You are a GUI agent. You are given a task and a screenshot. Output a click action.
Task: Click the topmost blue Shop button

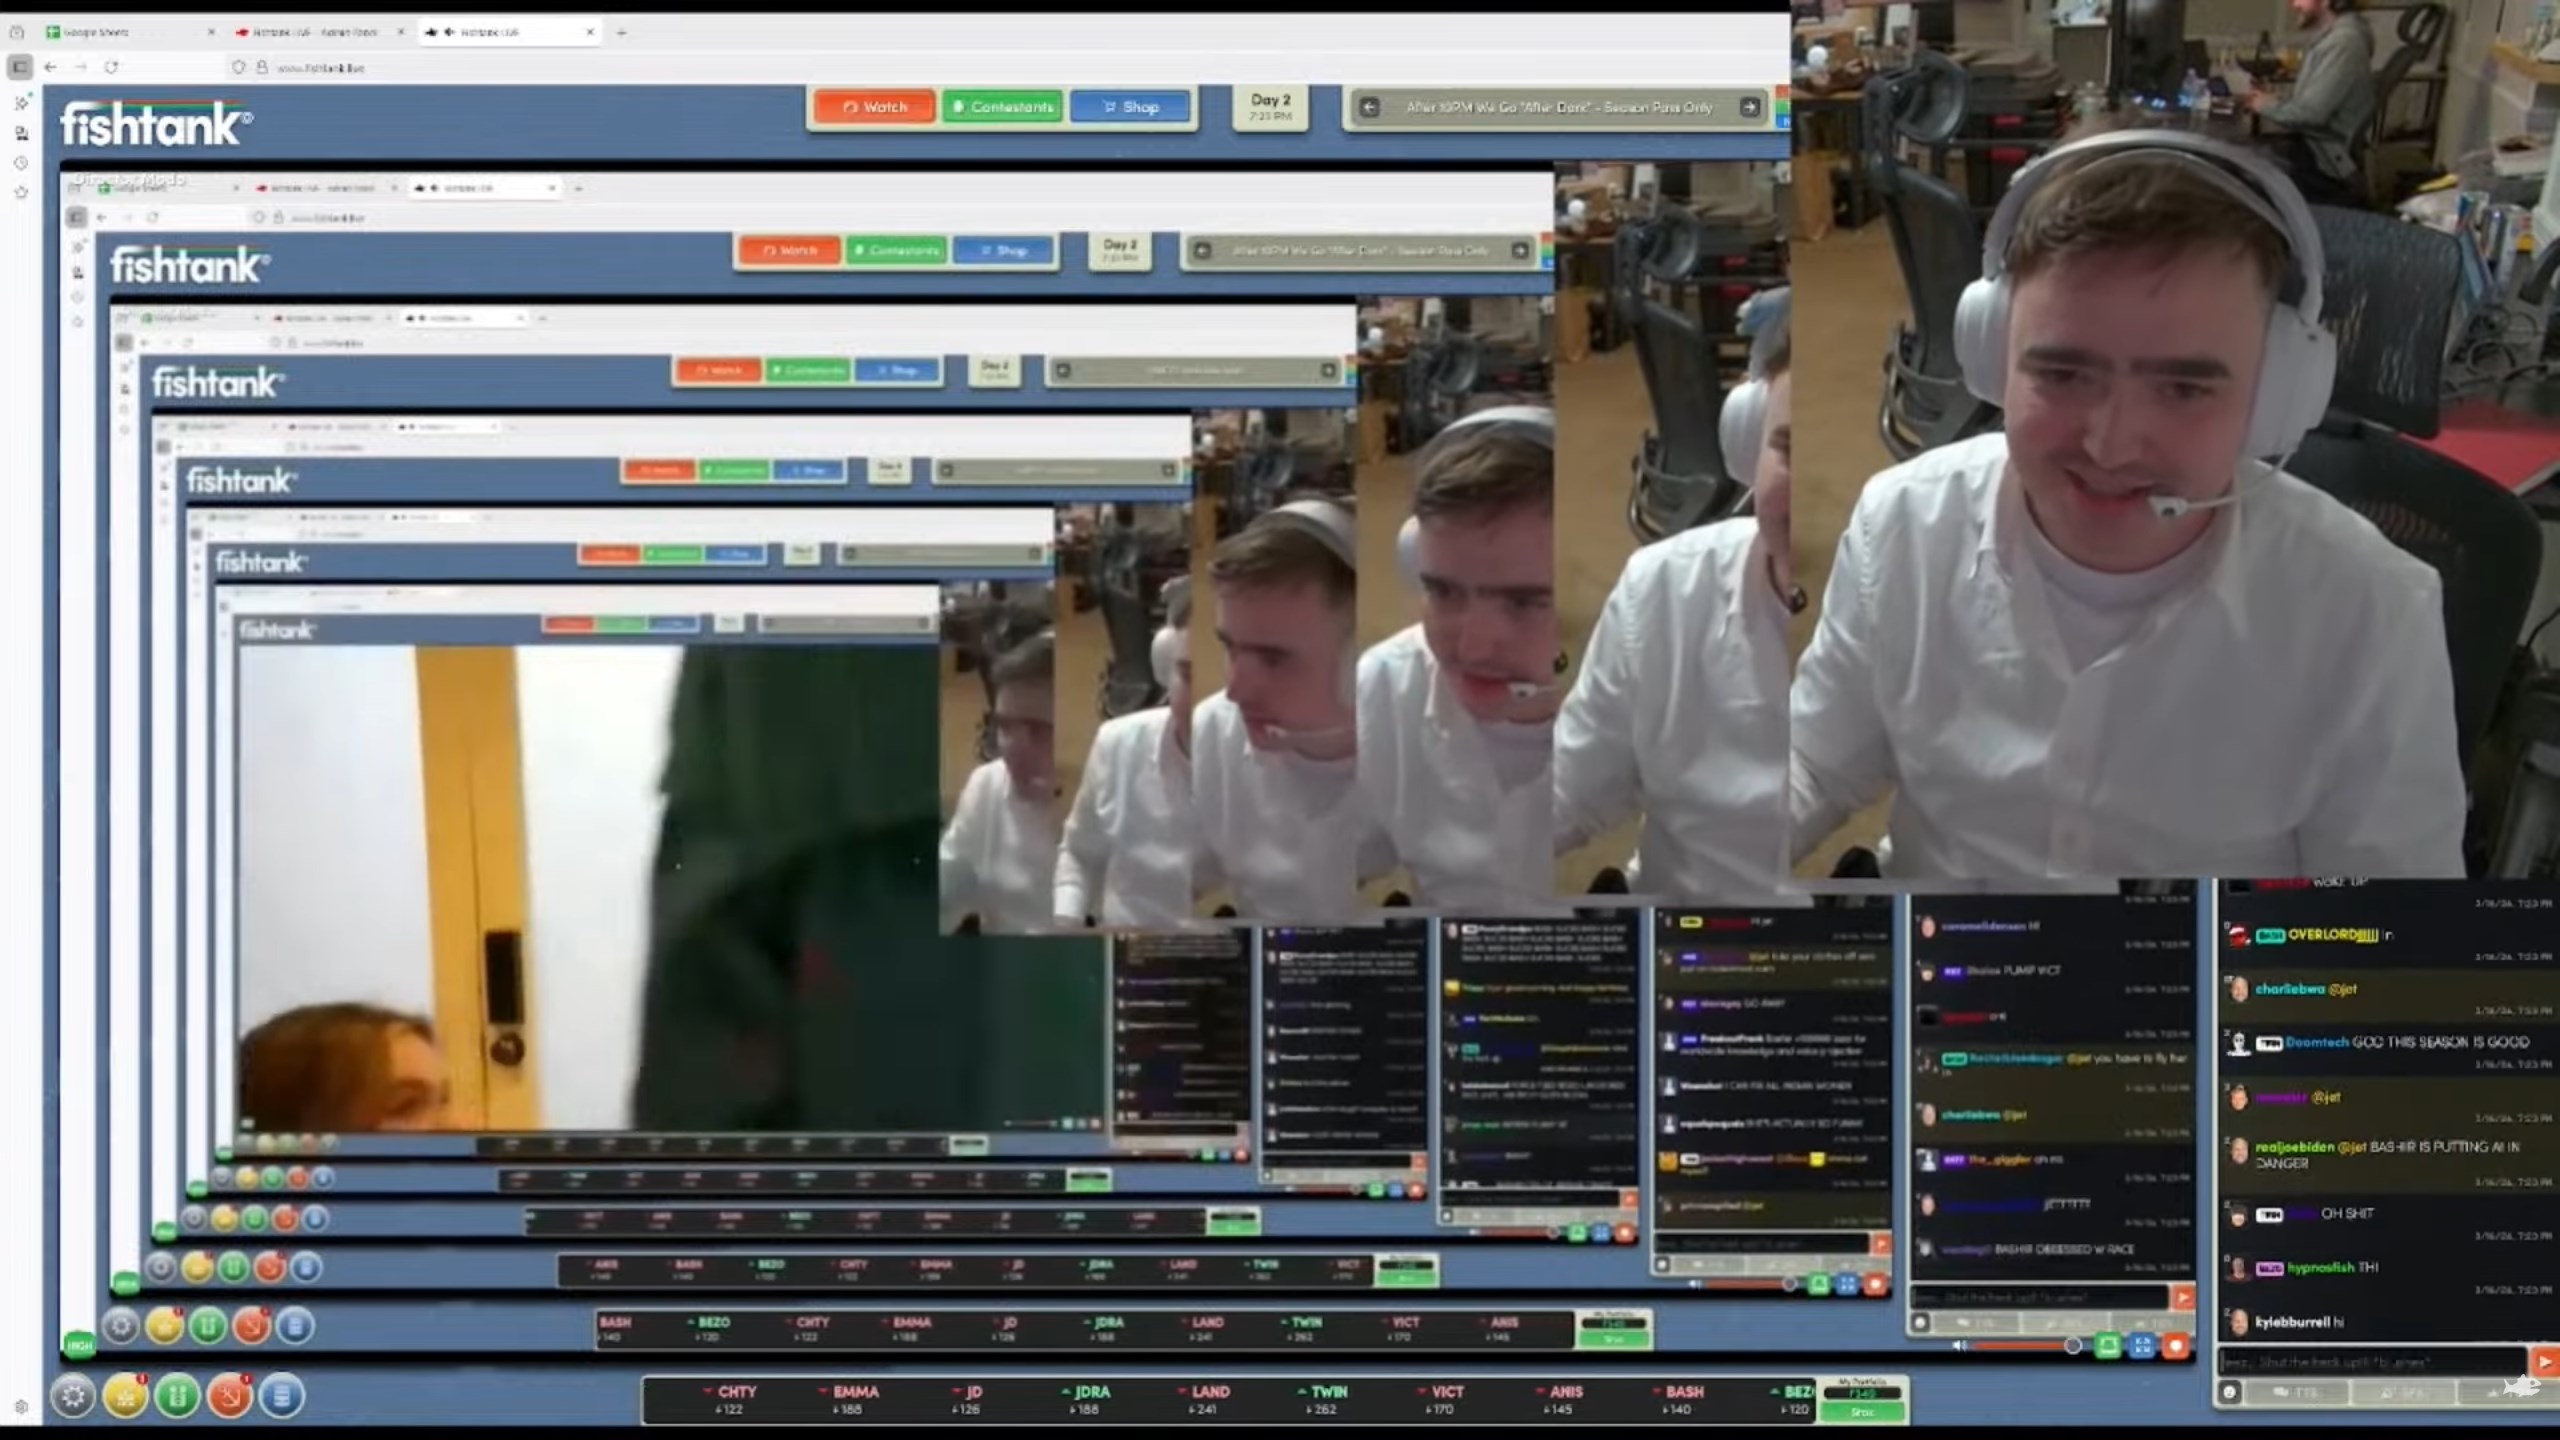[1130, 107]
